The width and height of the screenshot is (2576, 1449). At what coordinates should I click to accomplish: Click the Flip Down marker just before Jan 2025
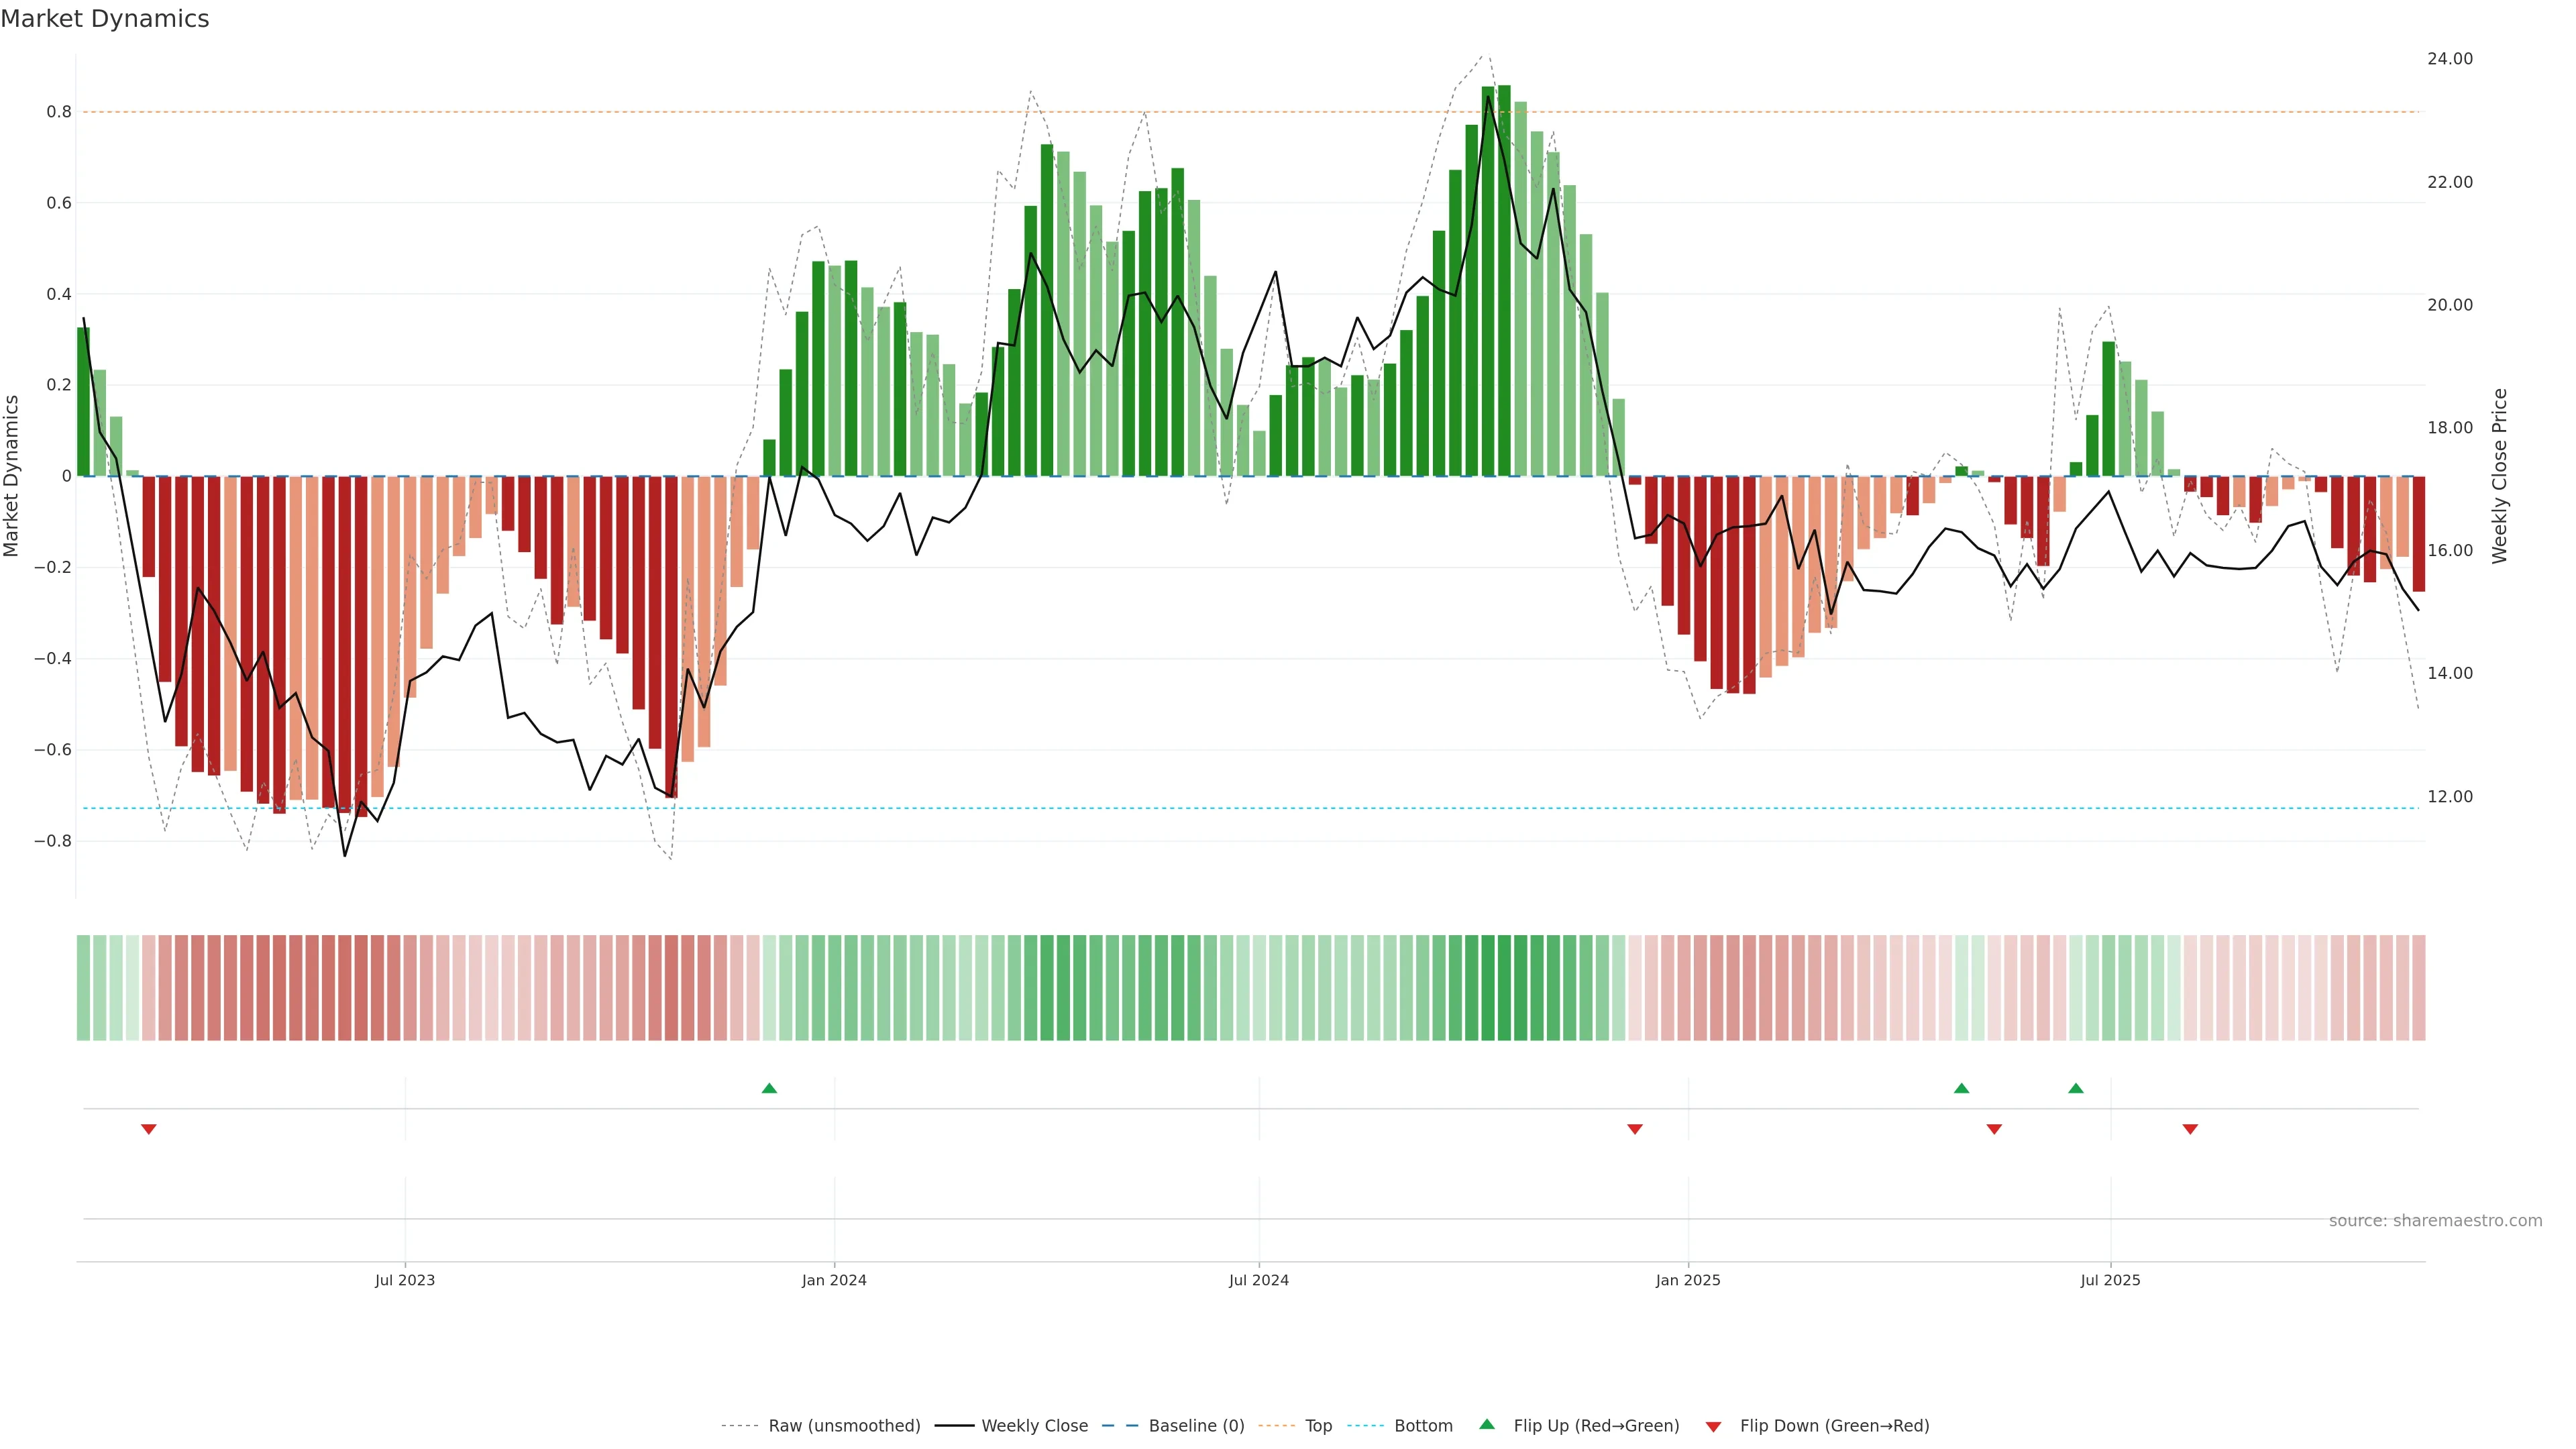(x=1635, y=1129)
